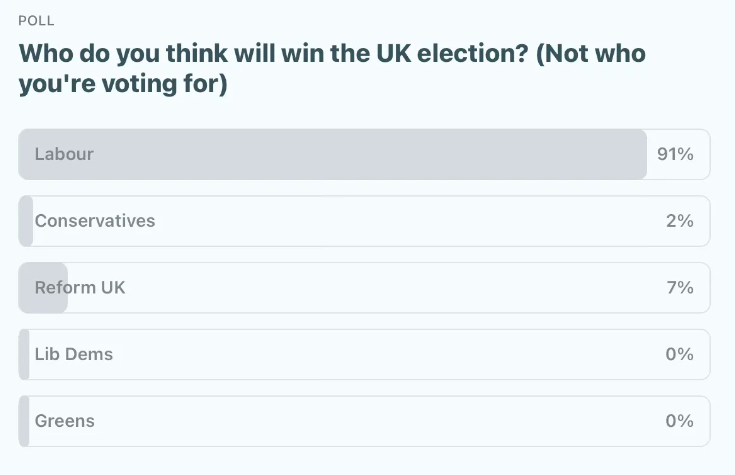Click the 0% result for Lib Dems
This screenshot has width=735, height=475.
coord(679,354)
